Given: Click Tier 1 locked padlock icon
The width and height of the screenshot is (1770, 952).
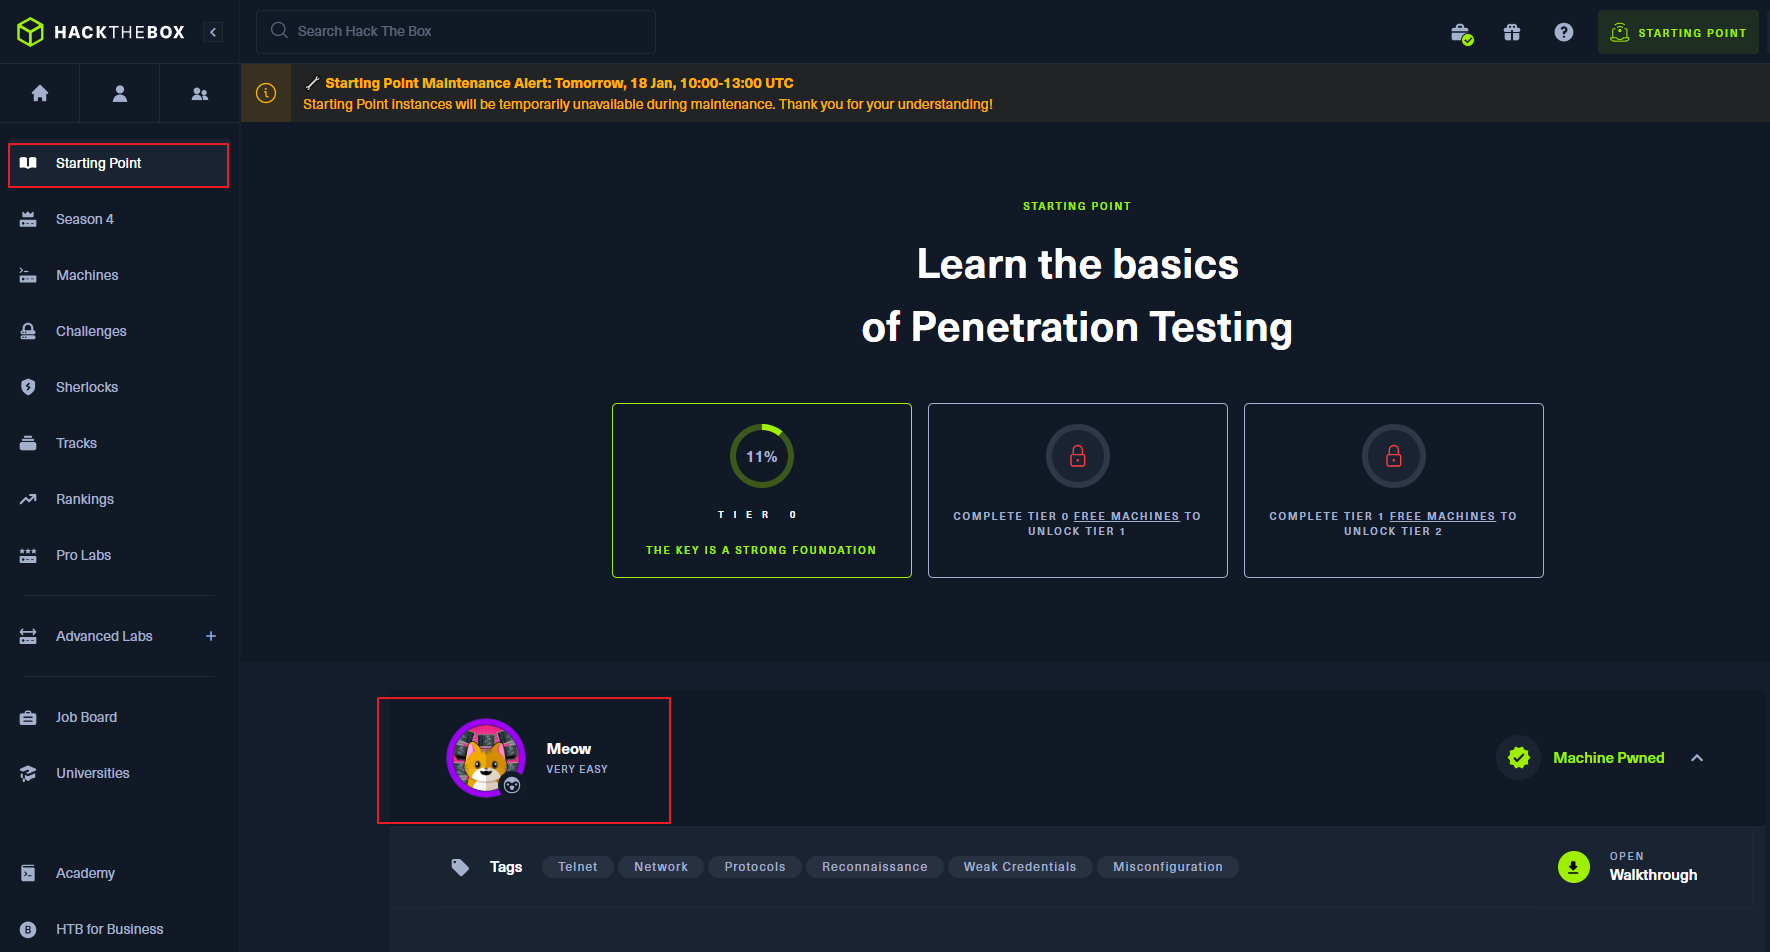Looking at the screenshot, I should 1078,456.
